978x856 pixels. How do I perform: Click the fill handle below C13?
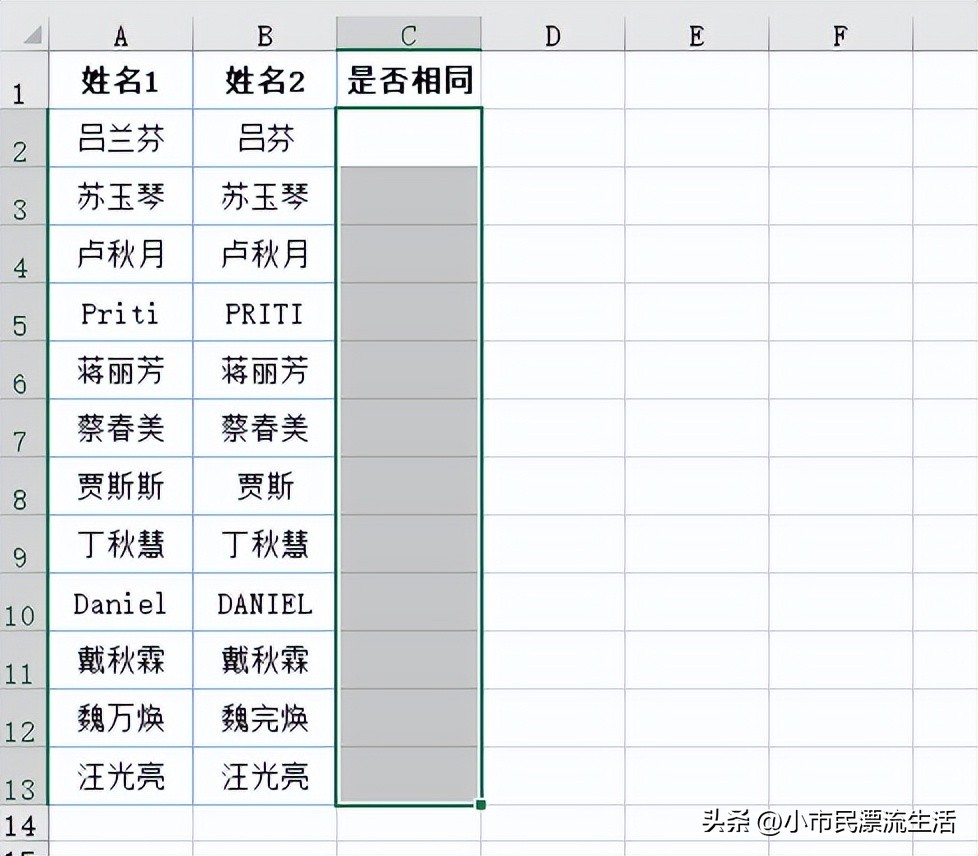[x=480, y=805]
